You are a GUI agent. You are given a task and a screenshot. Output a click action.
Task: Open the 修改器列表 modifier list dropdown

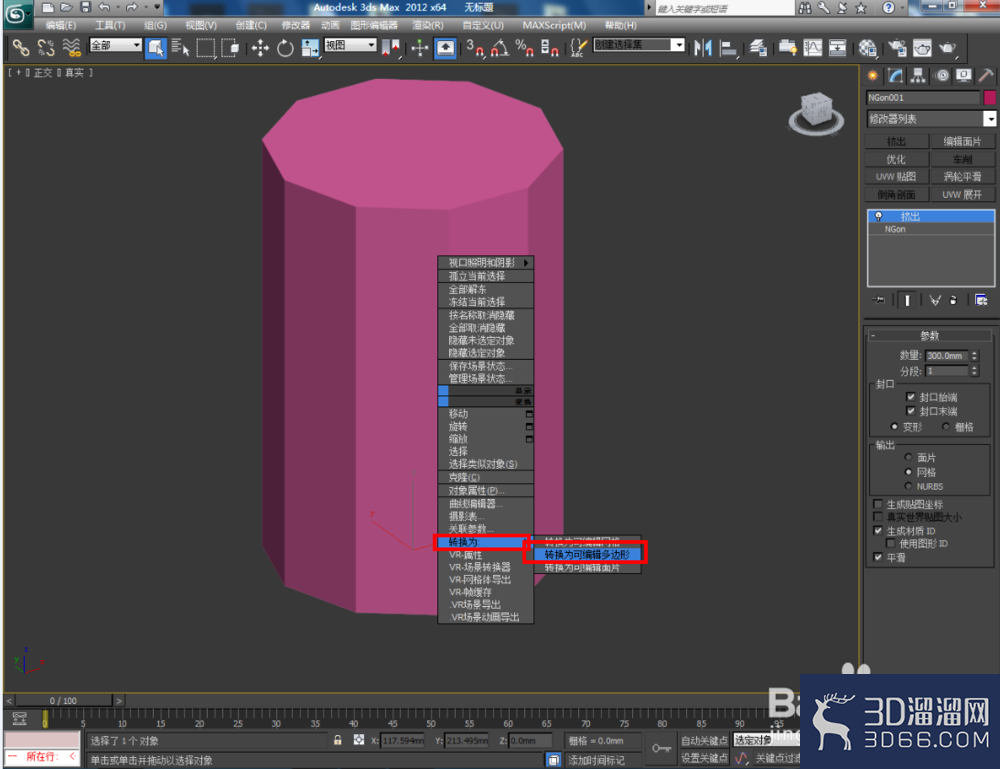[x=930, y=119]
